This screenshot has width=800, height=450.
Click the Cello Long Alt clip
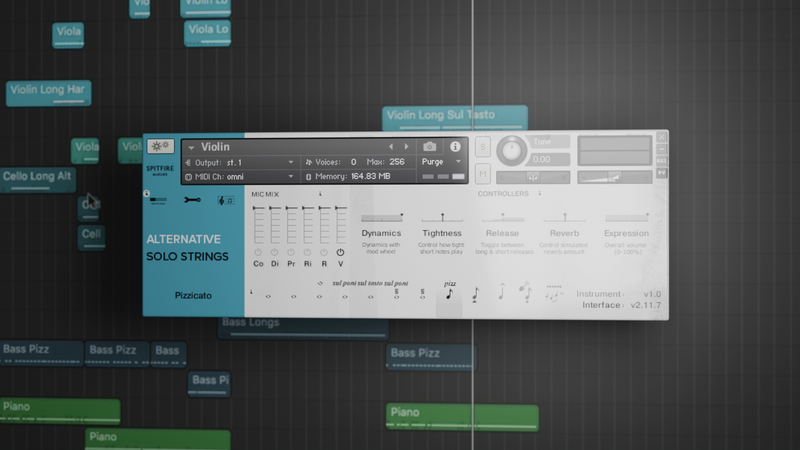pos(38,177)
